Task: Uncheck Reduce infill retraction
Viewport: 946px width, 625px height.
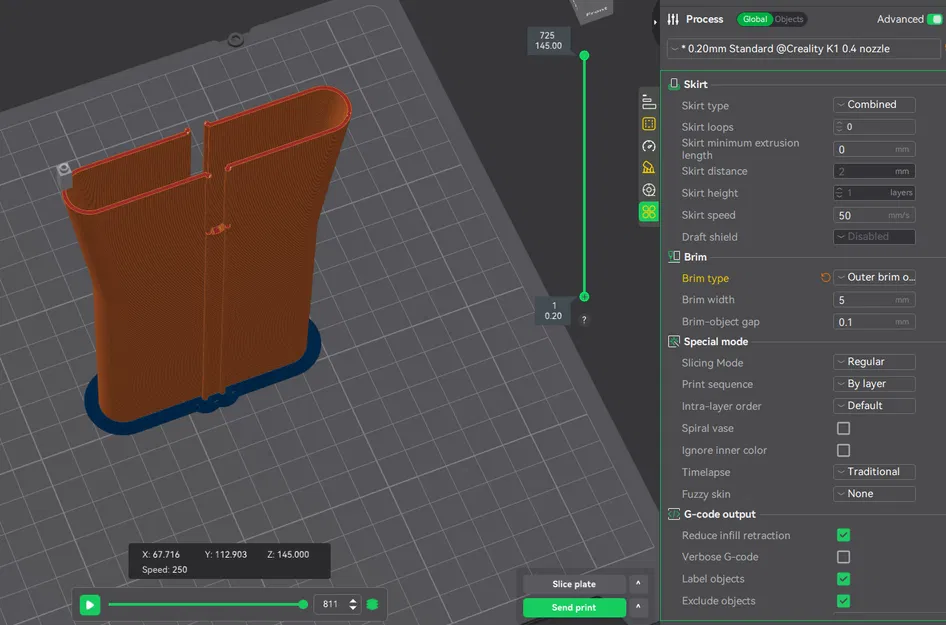Action: pos(843,536)
